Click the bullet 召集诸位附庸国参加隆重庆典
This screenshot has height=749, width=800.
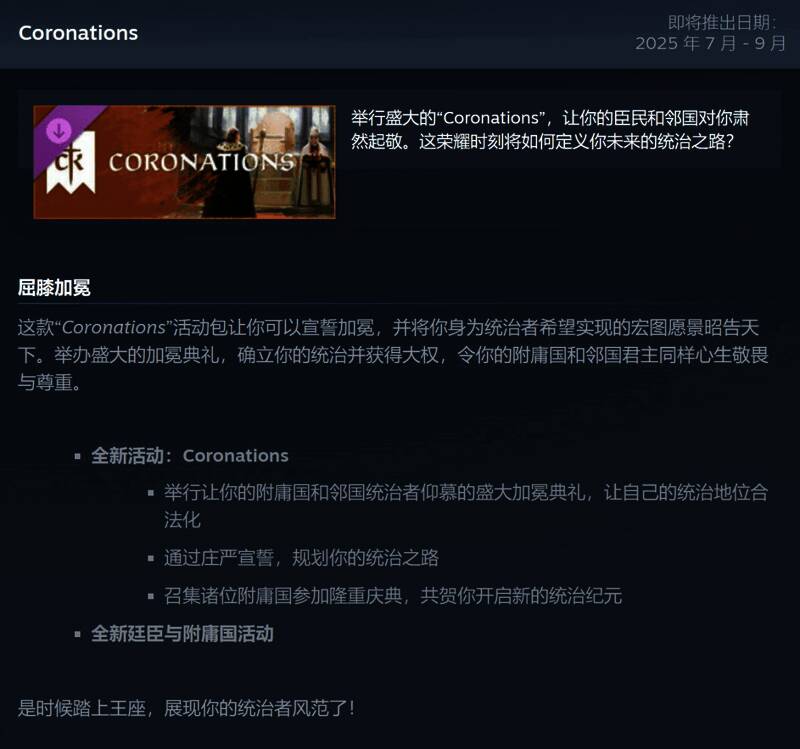(x=393, y=595)
